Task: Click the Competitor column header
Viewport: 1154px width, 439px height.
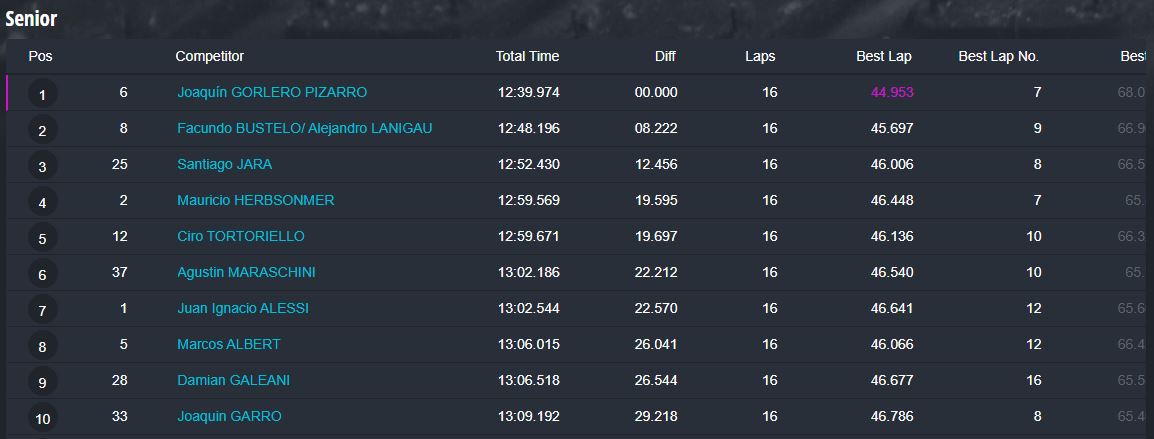Action: [210, 57]
